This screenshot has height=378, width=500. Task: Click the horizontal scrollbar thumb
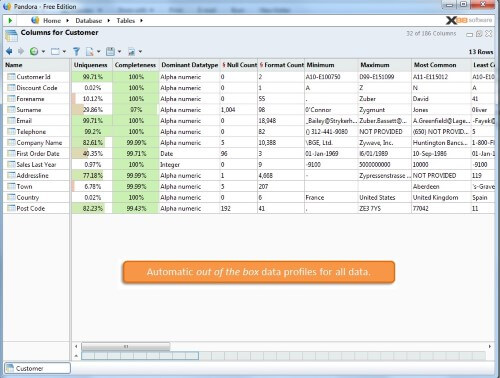point(126,347)
